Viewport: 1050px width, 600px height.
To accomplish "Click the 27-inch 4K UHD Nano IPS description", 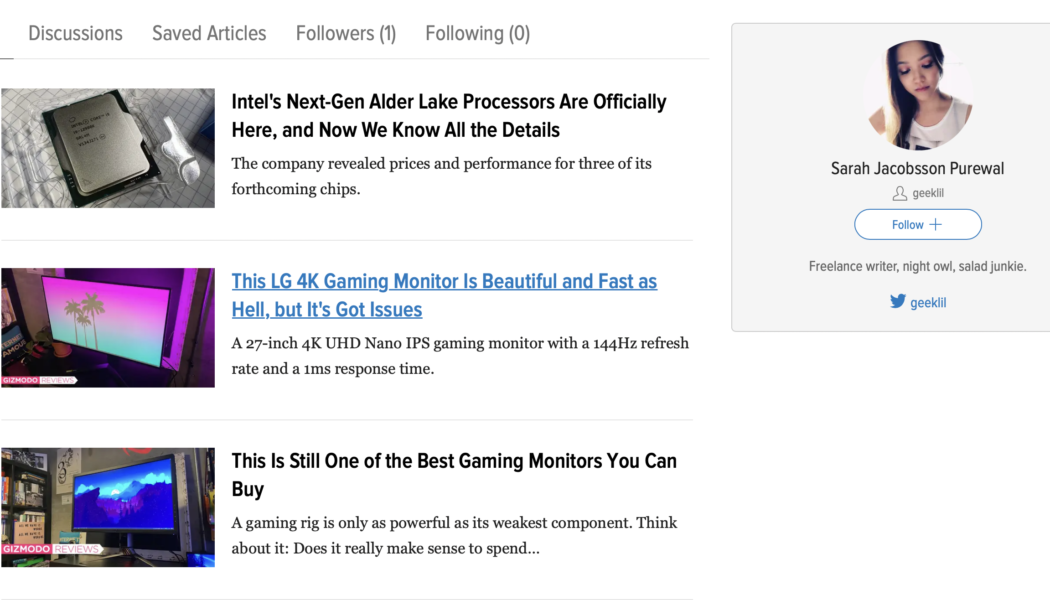I will [460, 355].
